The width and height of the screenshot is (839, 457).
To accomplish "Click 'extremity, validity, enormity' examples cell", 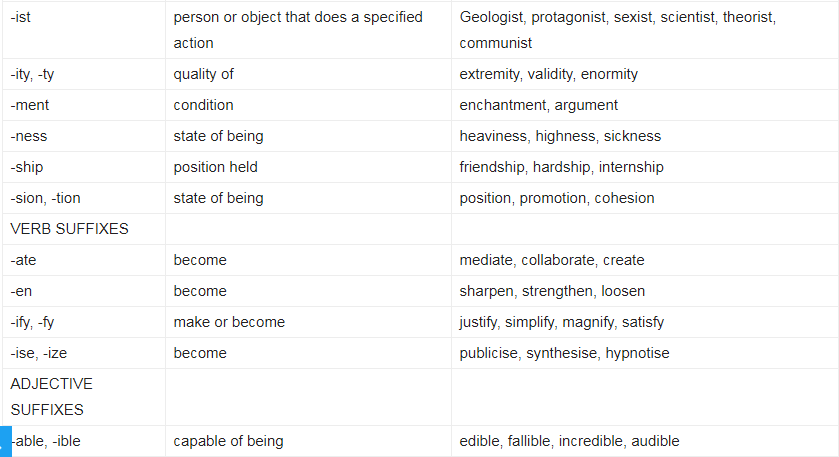I will [x=645, y=74].
